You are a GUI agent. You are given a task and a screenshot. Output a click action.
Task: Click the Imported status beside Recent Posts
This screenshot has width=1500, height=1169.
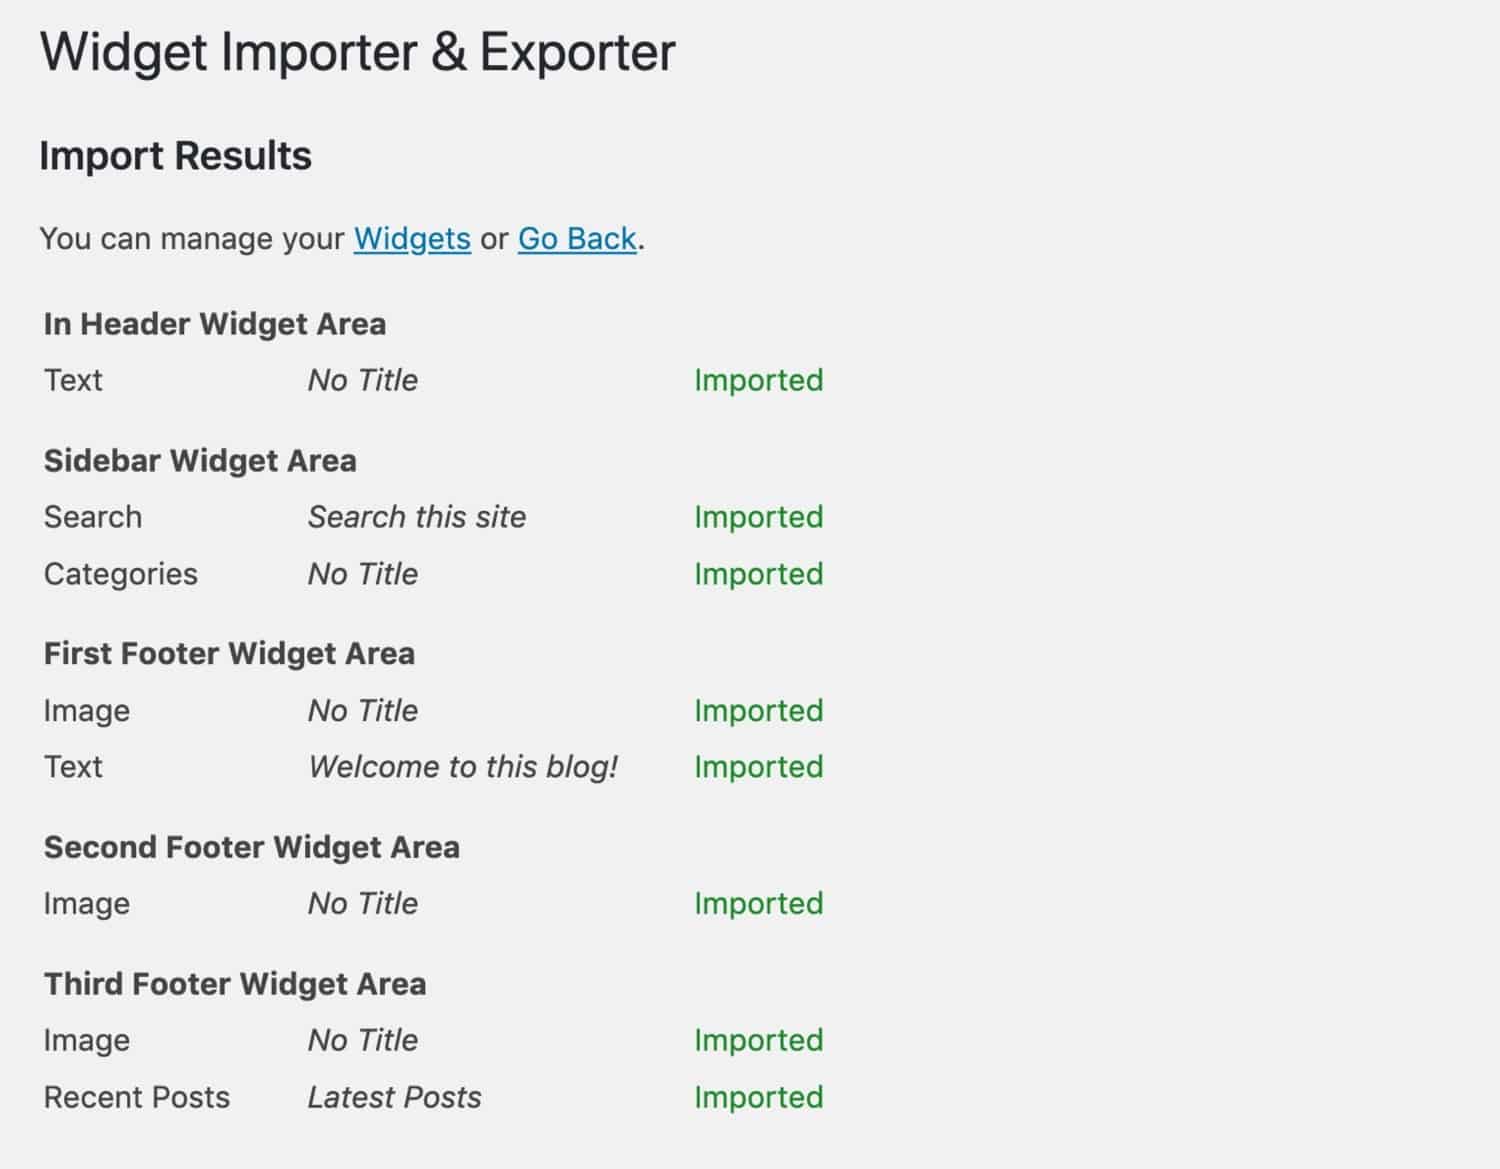[758, 1097]
